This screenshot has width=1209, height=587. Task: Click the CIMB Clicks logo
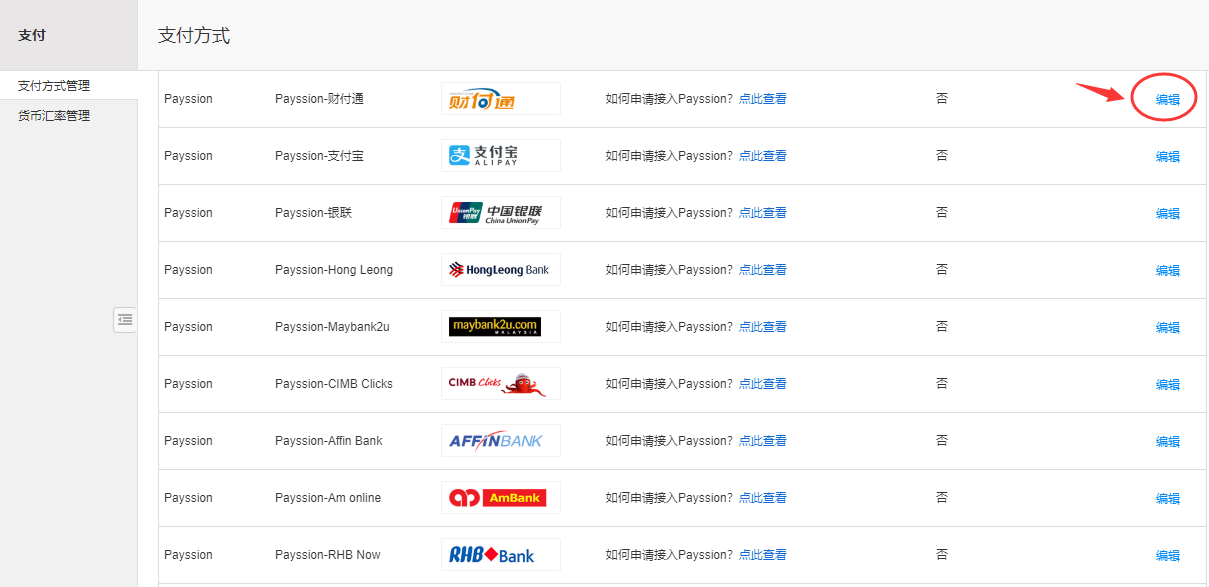point(501,383)
